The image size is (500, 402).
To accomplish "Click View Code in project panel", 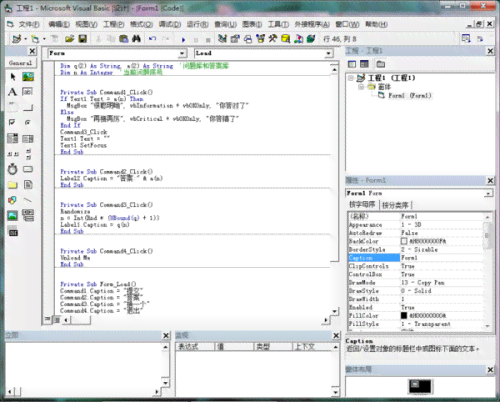I will pyautogui.click(x=352, y=64).
